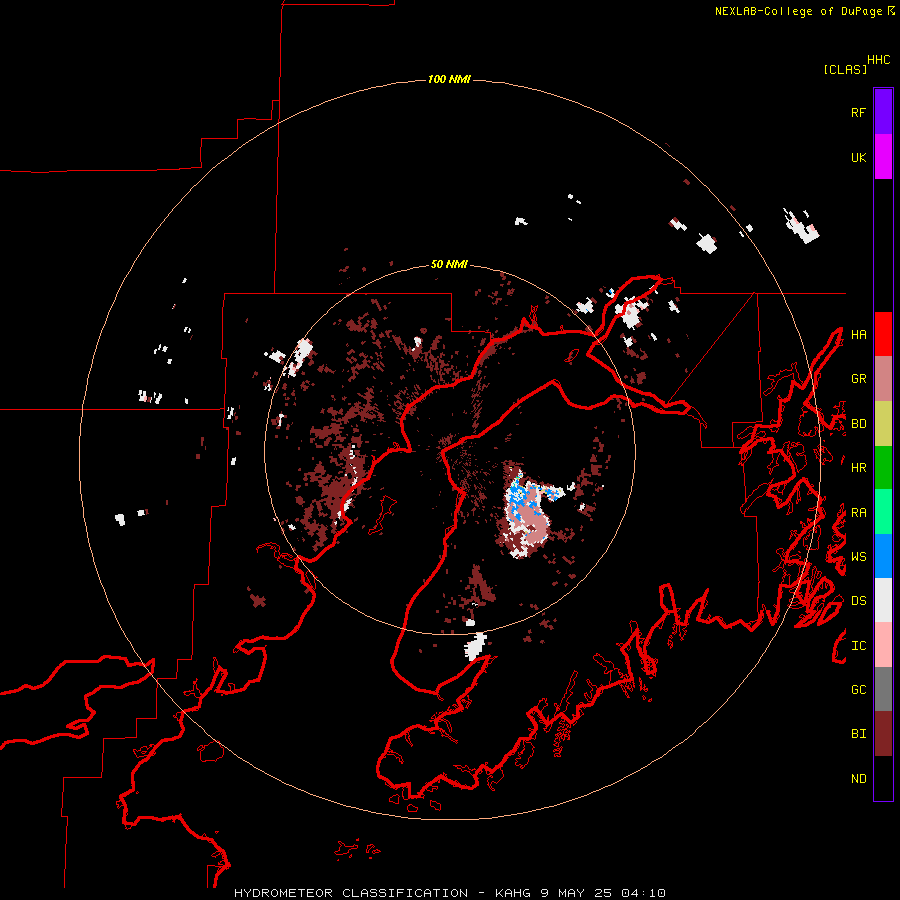Screen dimensions: 900x900
Task: Click the [CLAS] unit label
Action: pos(845,69)
